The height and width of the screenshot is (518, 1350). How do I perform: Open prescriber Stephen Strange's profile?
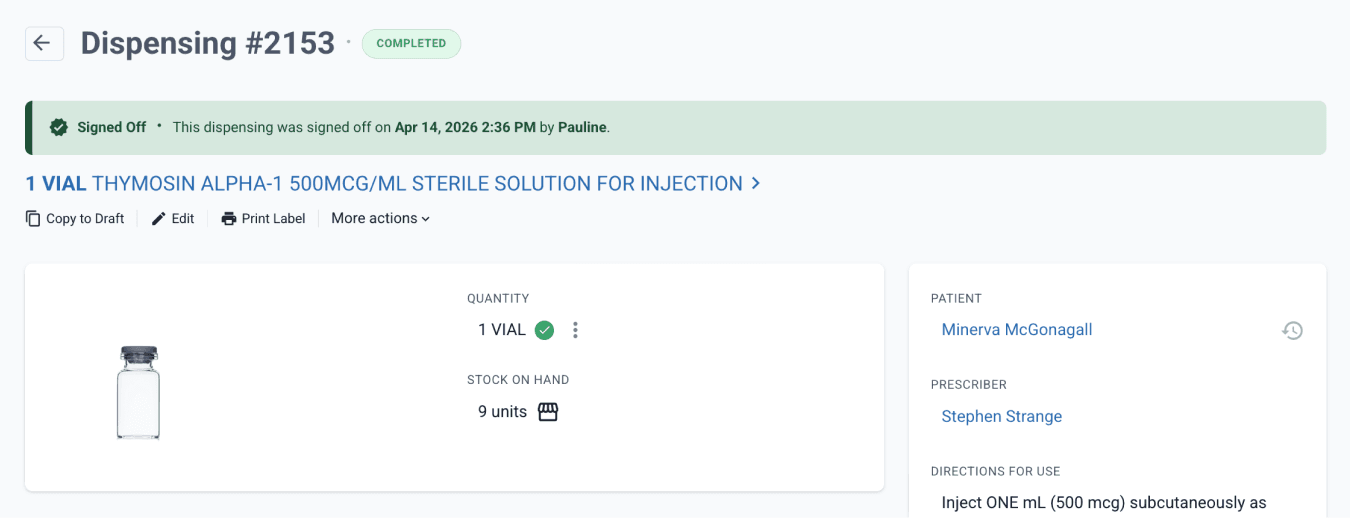[x=1002, y=416]
